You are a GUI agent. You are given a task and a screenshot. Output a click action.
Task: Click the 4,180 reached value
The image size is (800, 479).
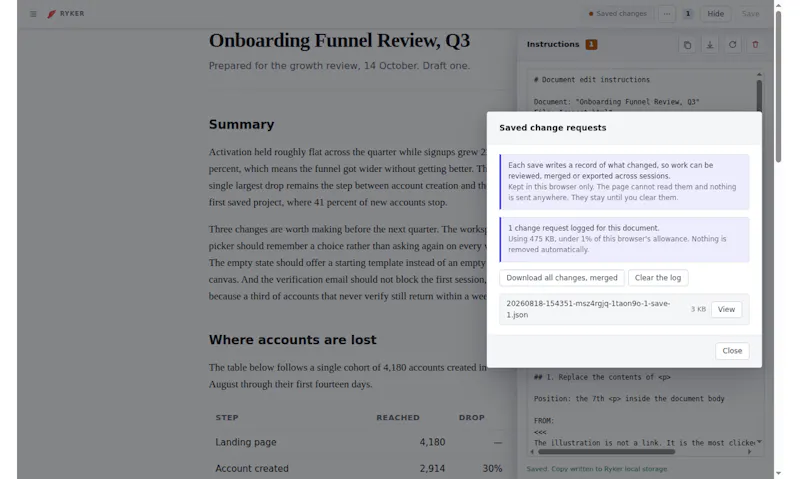coord(432,442)
